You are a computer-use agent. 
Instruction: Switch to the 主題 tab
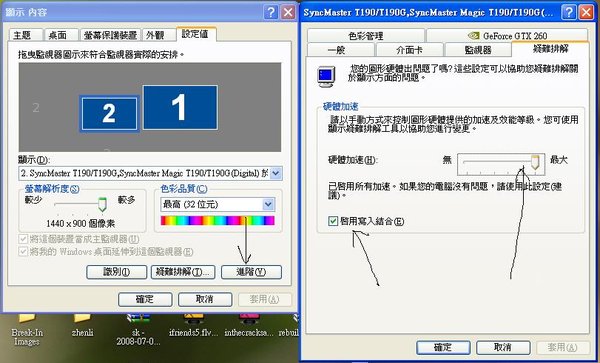coord(25,35)
